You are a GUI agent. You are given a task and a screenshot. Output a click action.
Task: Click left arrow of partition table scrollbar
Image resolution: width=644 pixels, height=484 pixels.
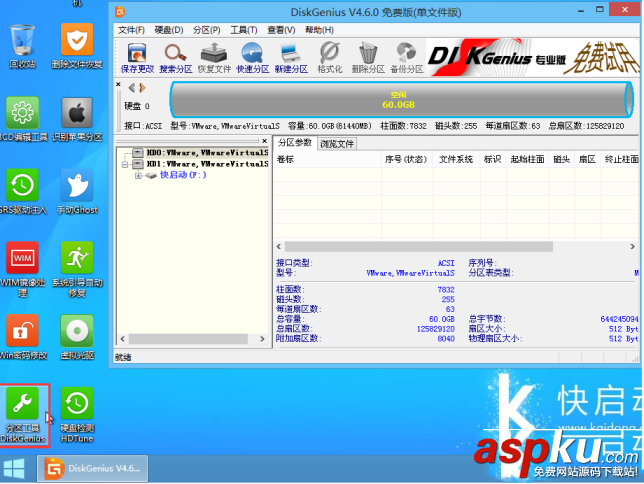coord(279,247)
